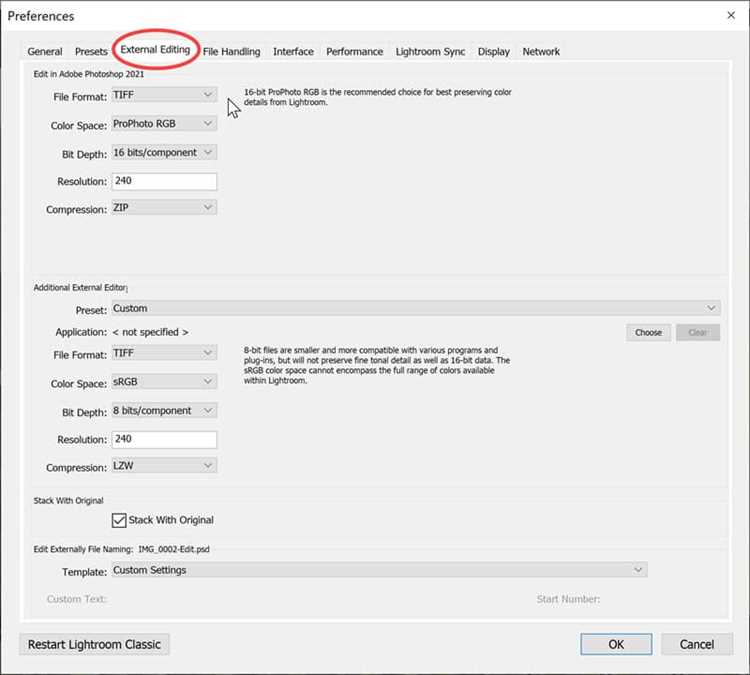Open the Additional External Editor Preset dropdown
Image resolution: width=750 pixels, height=675 pixels.
(416, 308)
